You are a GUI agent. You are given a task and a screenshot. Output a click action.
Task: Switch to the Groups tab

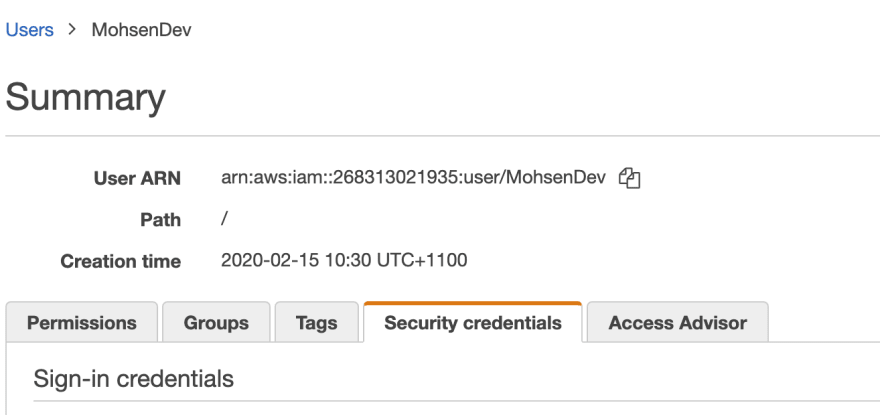tap(216, 322)
